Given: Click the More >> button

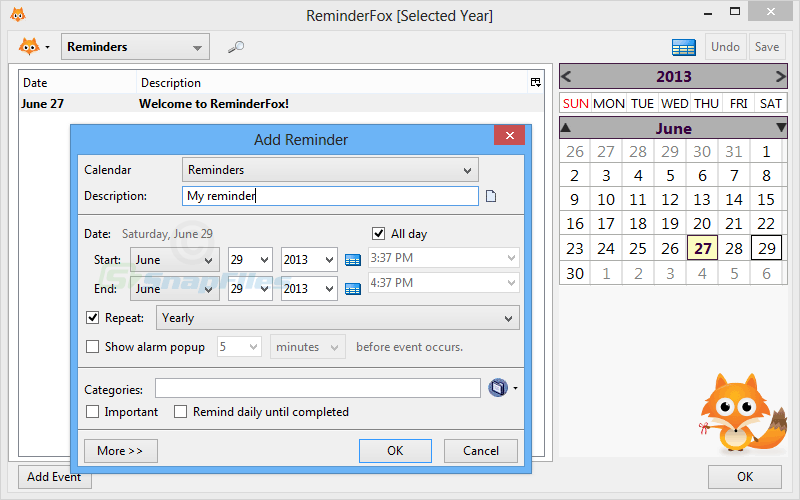Looking at the screenshot, I should click(120, 451).
